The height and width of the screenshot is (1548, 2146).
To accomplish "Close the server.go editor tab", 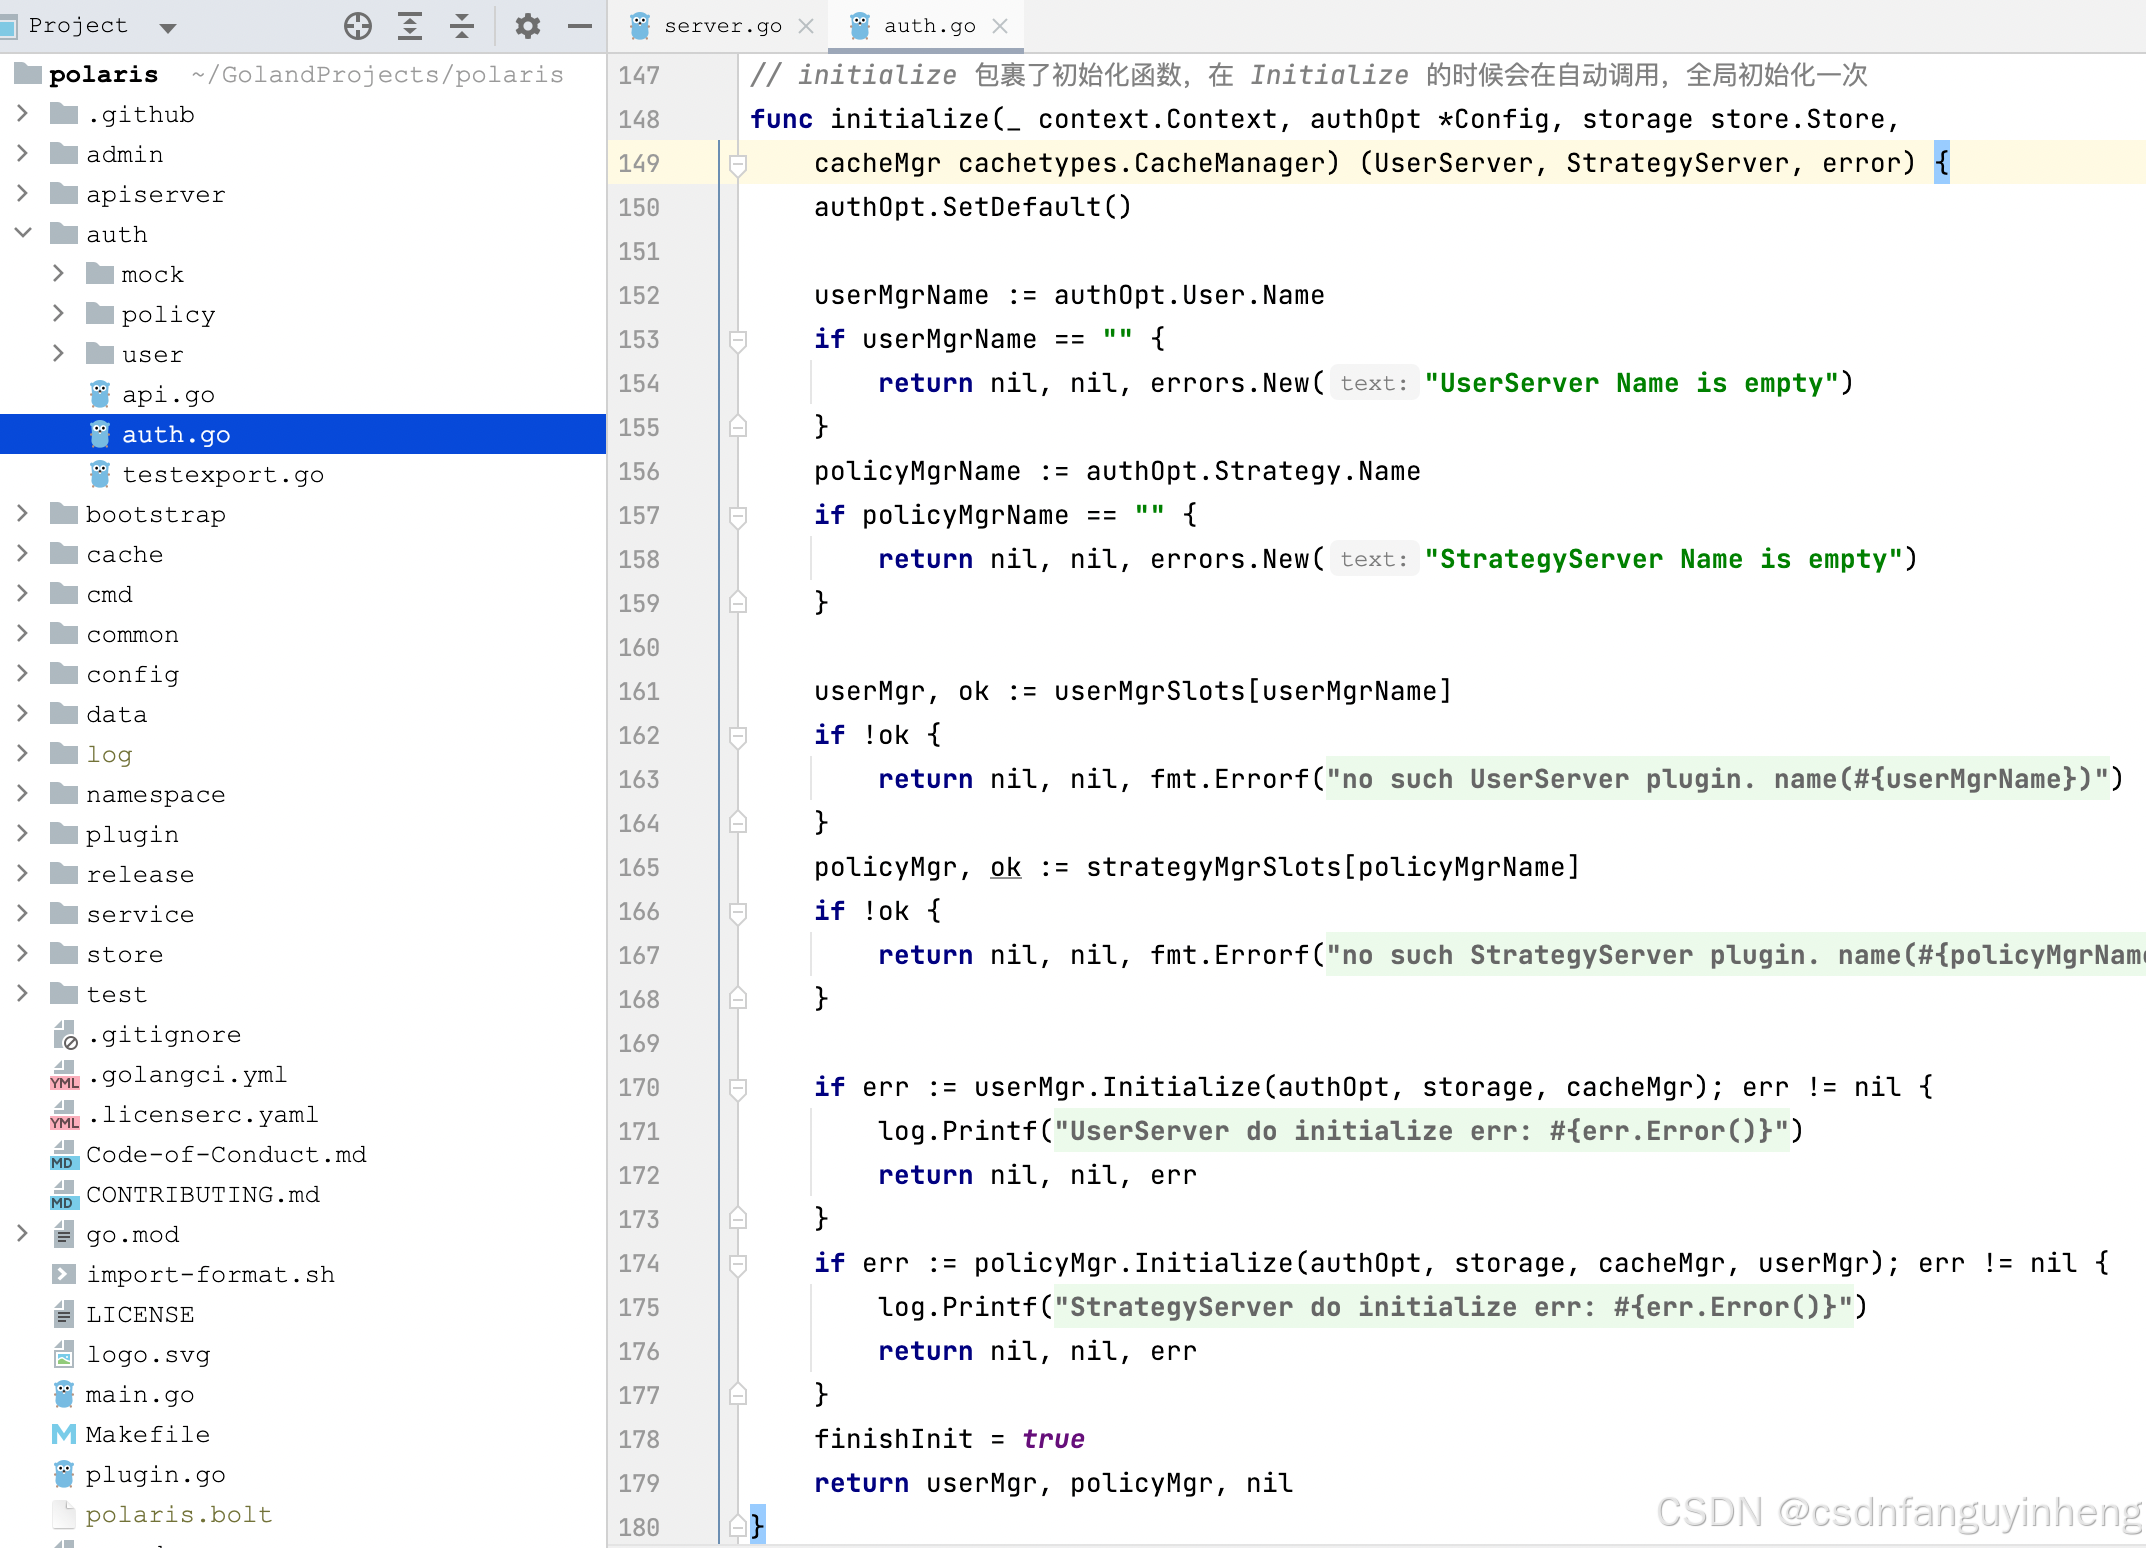I will 806,26.
